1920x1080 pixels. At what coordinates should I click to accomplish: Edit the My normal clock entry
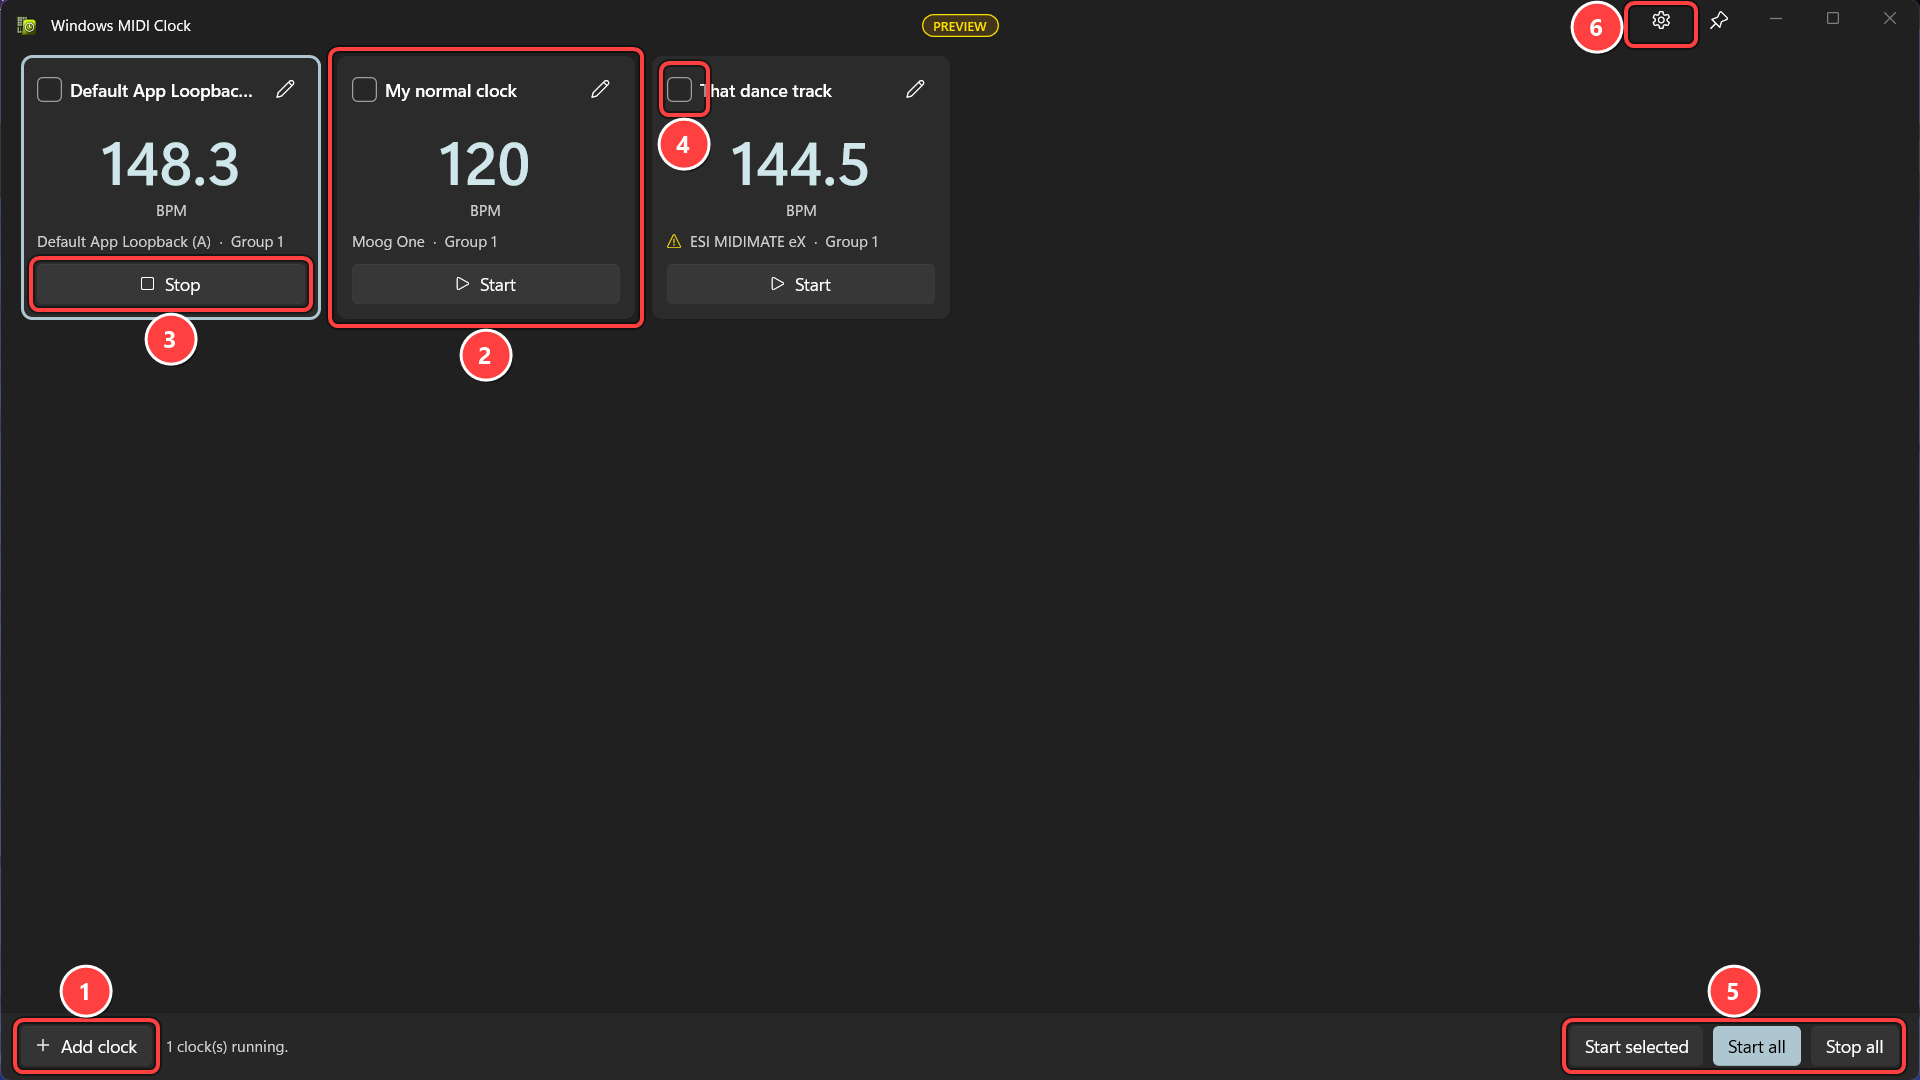pos(600,90)
